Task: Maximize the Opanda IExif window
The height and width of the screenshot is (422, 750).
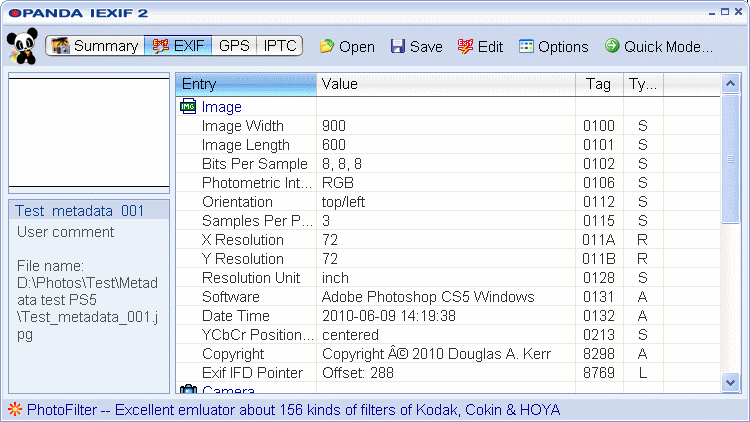Action: [725, 12]
